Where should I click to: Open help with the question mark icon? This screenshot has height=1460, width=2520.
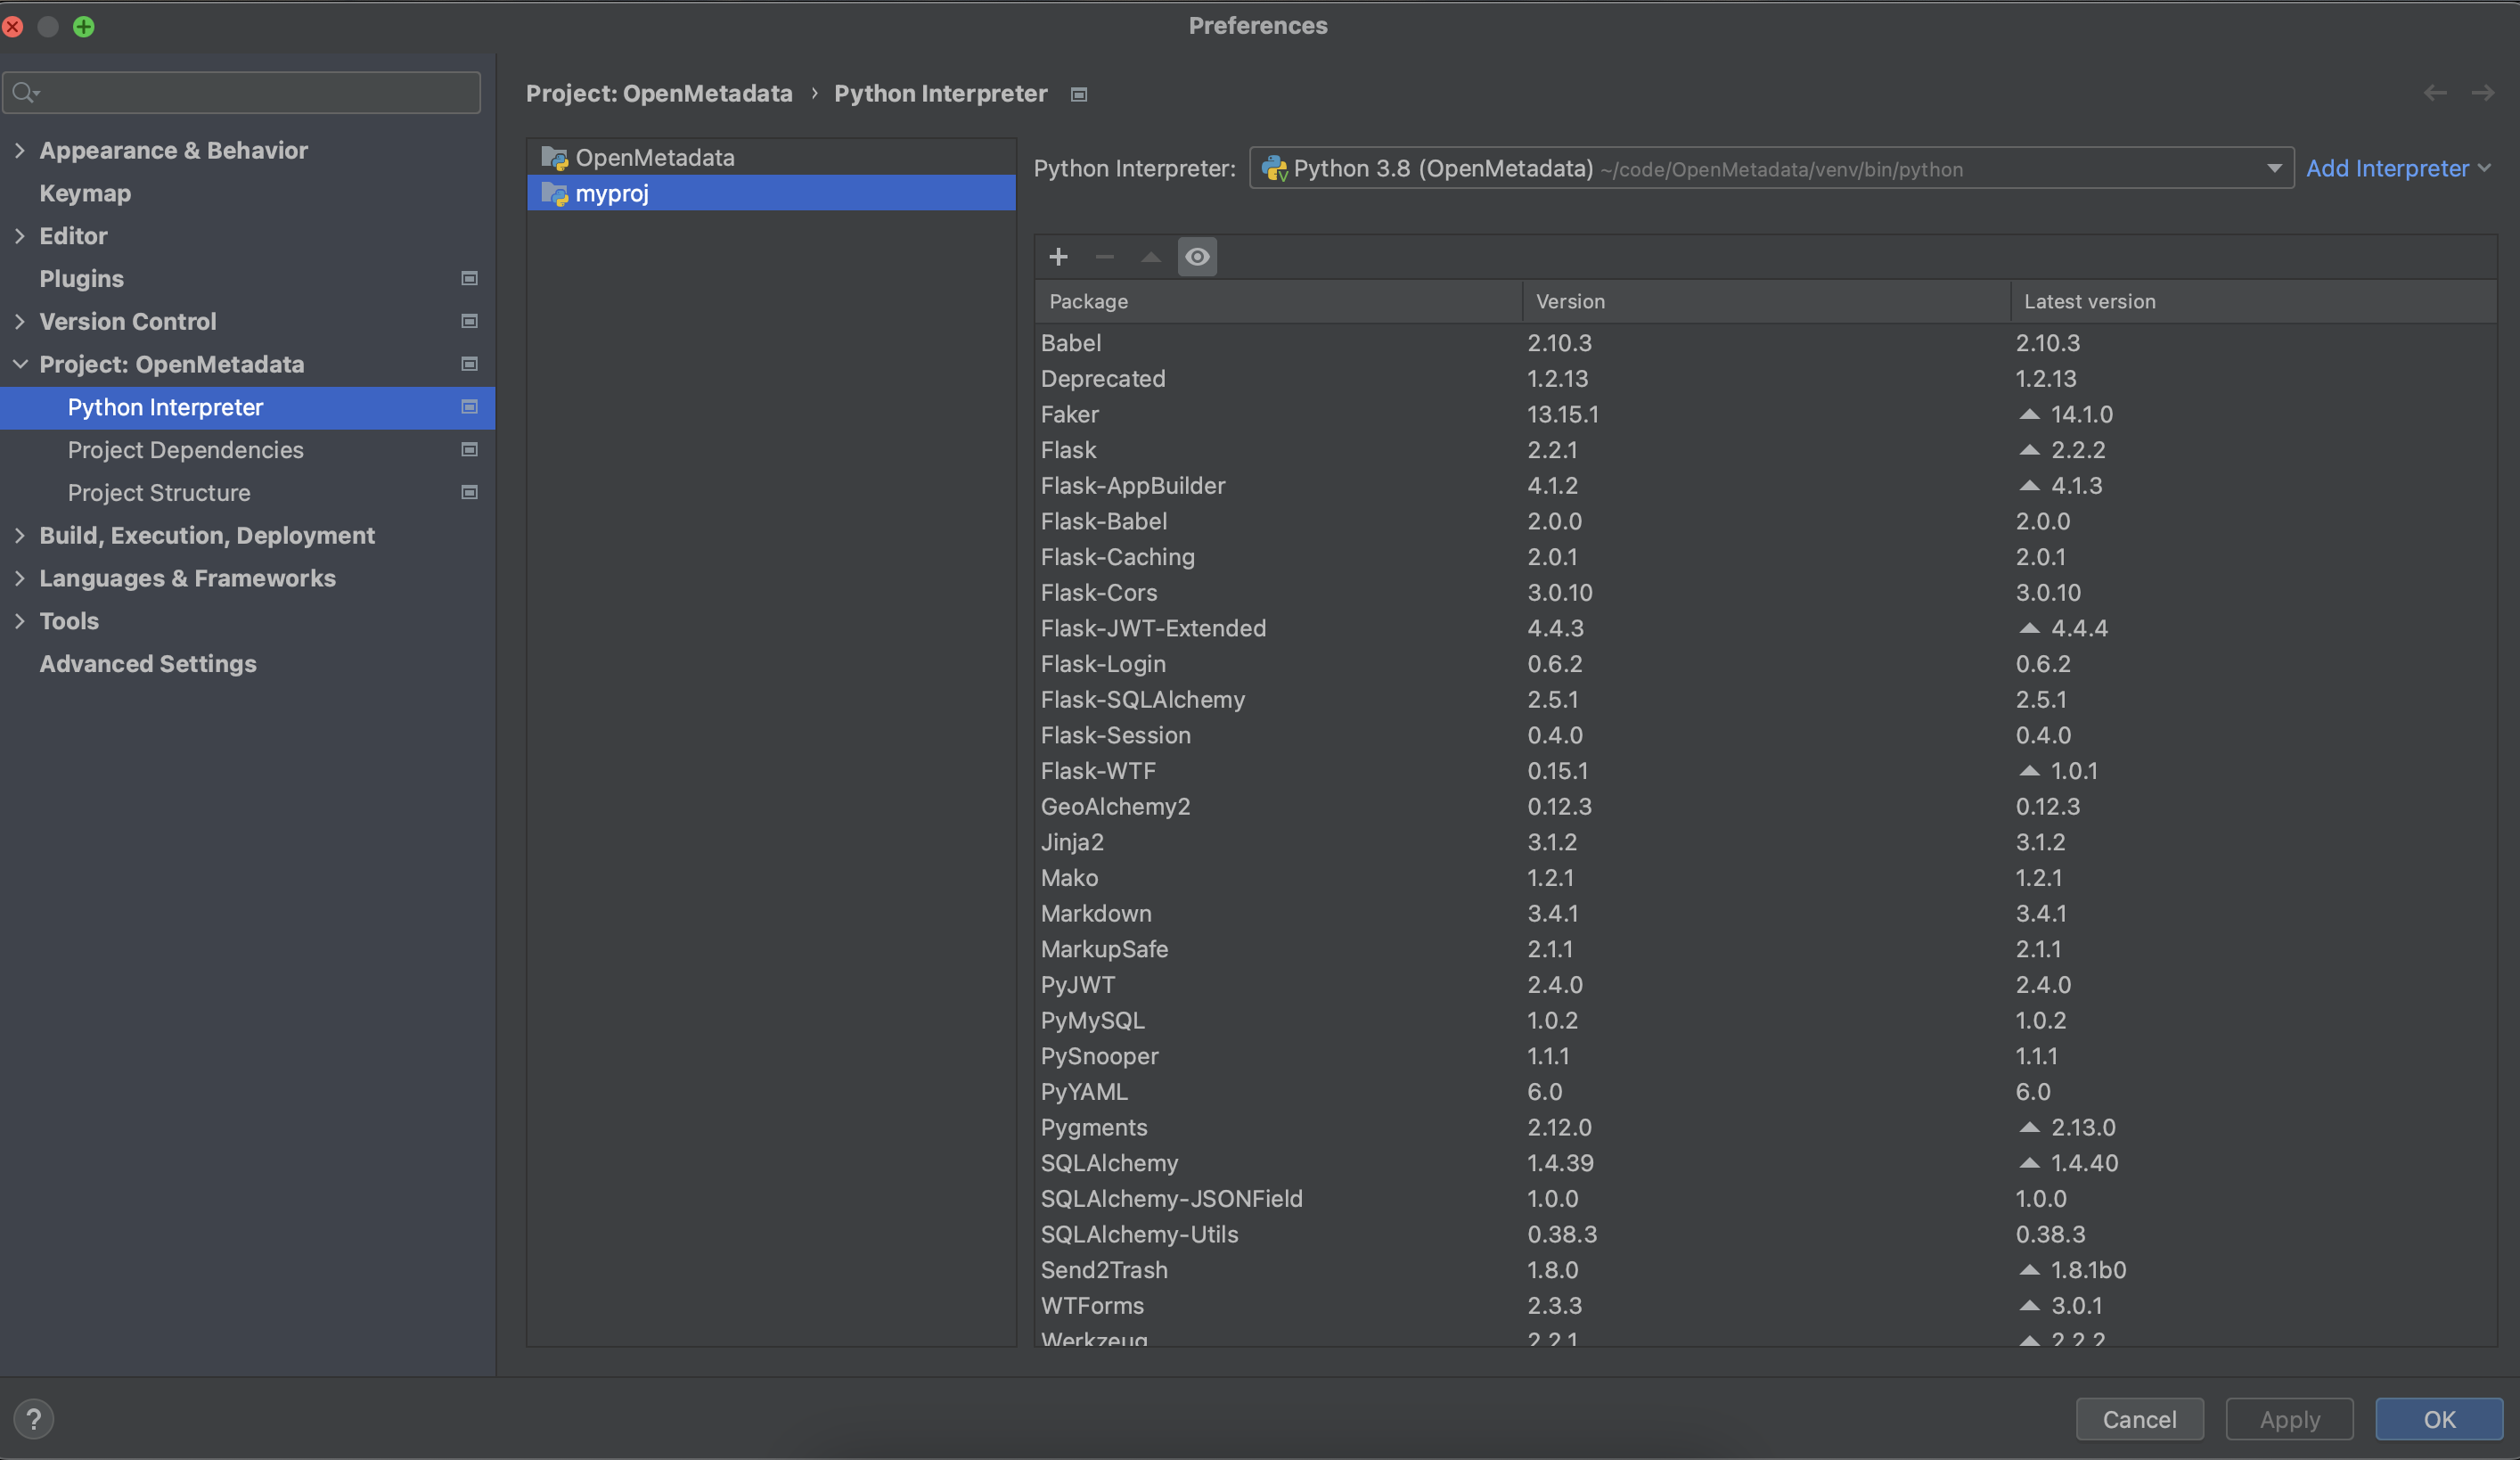[34, 1418]
